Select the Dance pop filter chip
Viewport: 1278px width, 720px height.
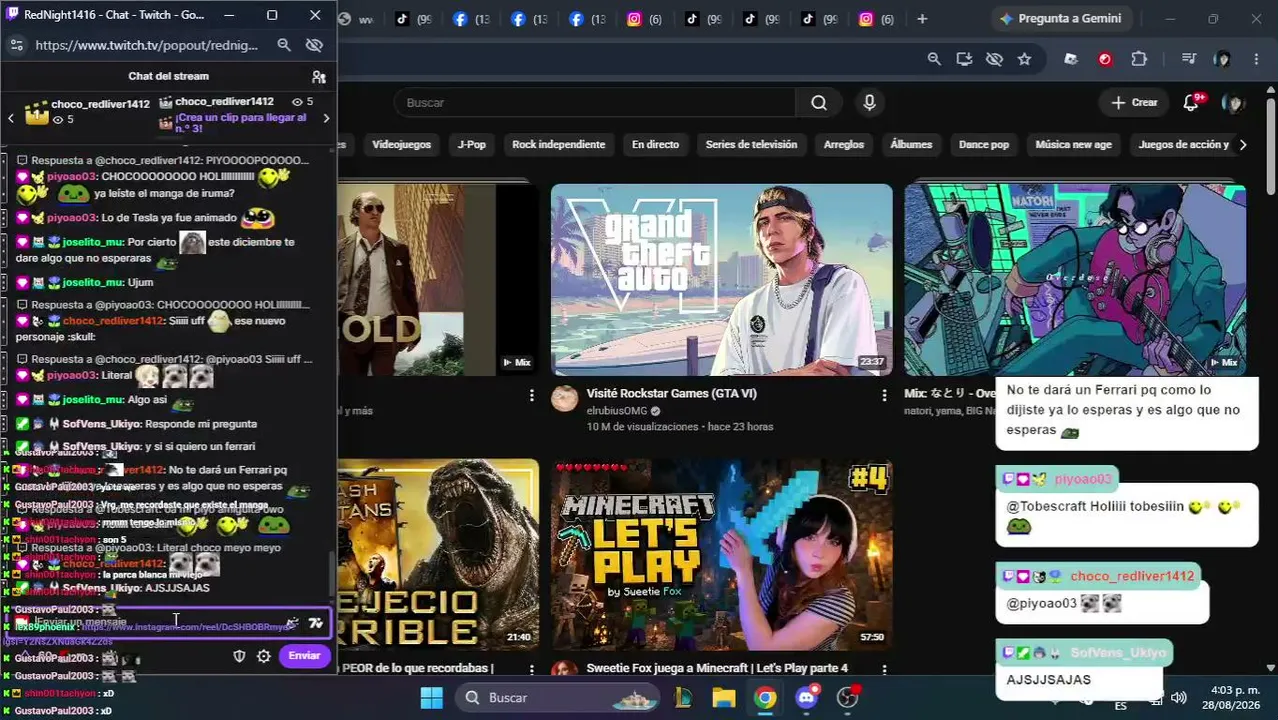pos(984,144)
